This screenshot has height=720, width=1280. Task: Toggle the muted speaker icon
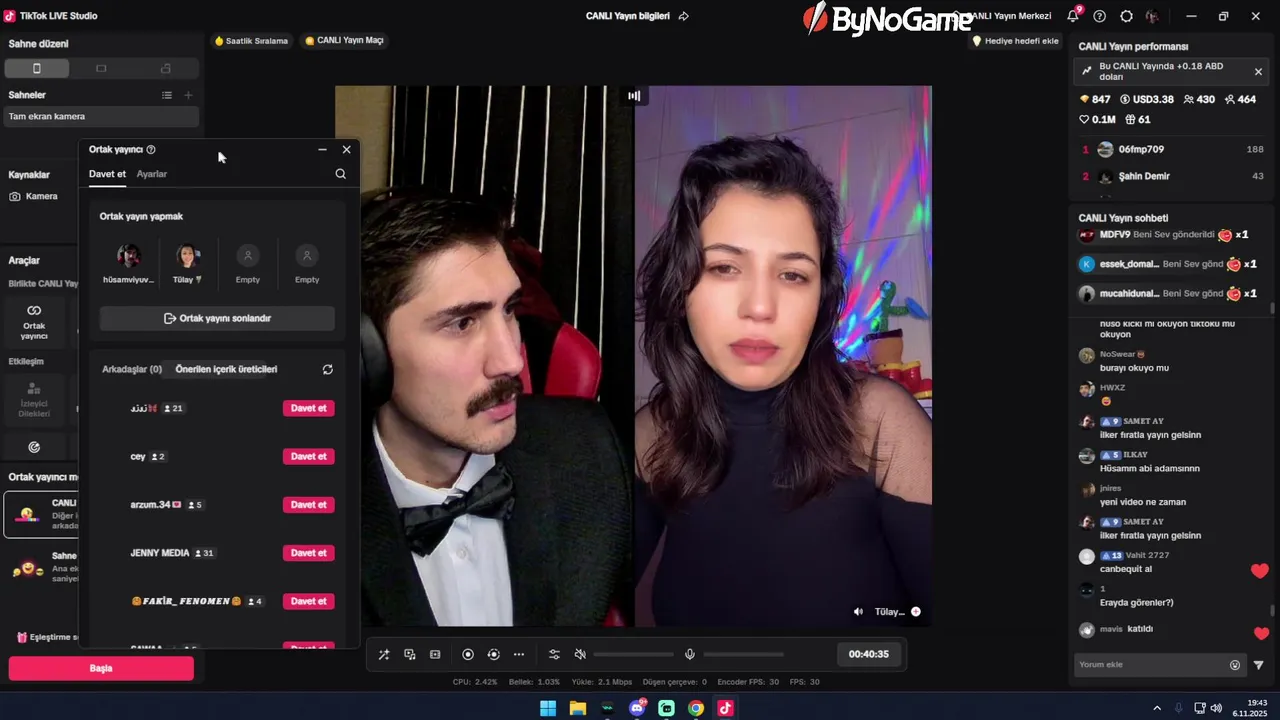580,654
